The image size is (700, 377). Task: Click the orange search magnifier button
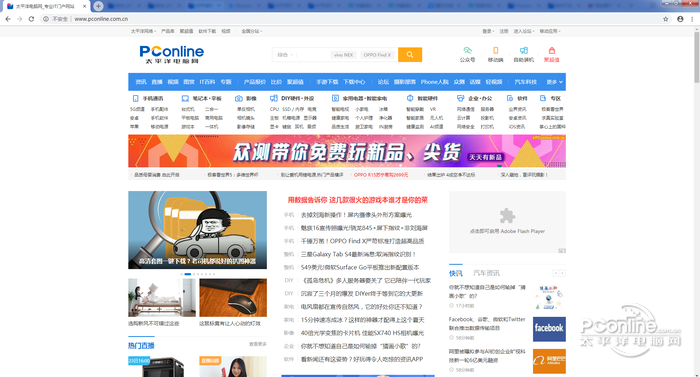pos(410,54)
